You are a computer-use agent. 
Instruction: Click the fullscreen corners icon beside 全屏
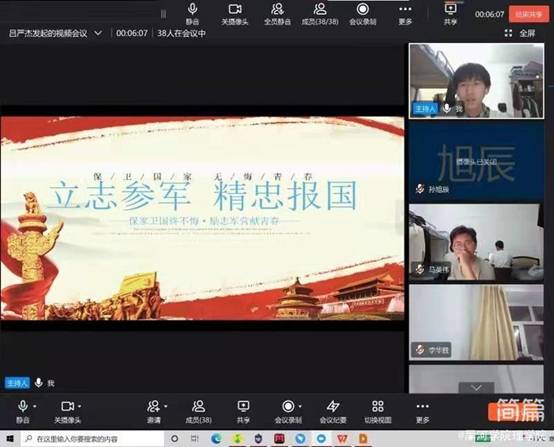[508, 33]
